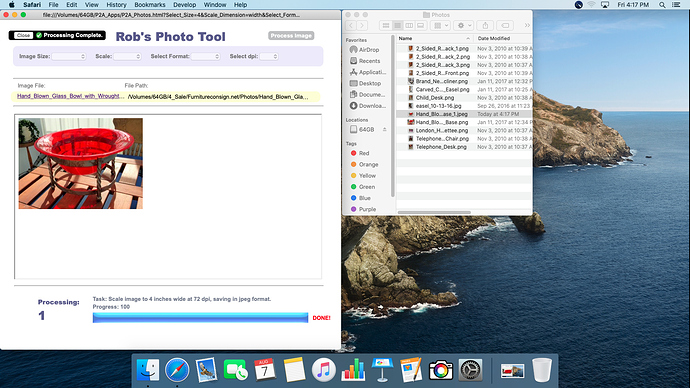
Task: Open the Finder Action gear menu
Action: 463,26
